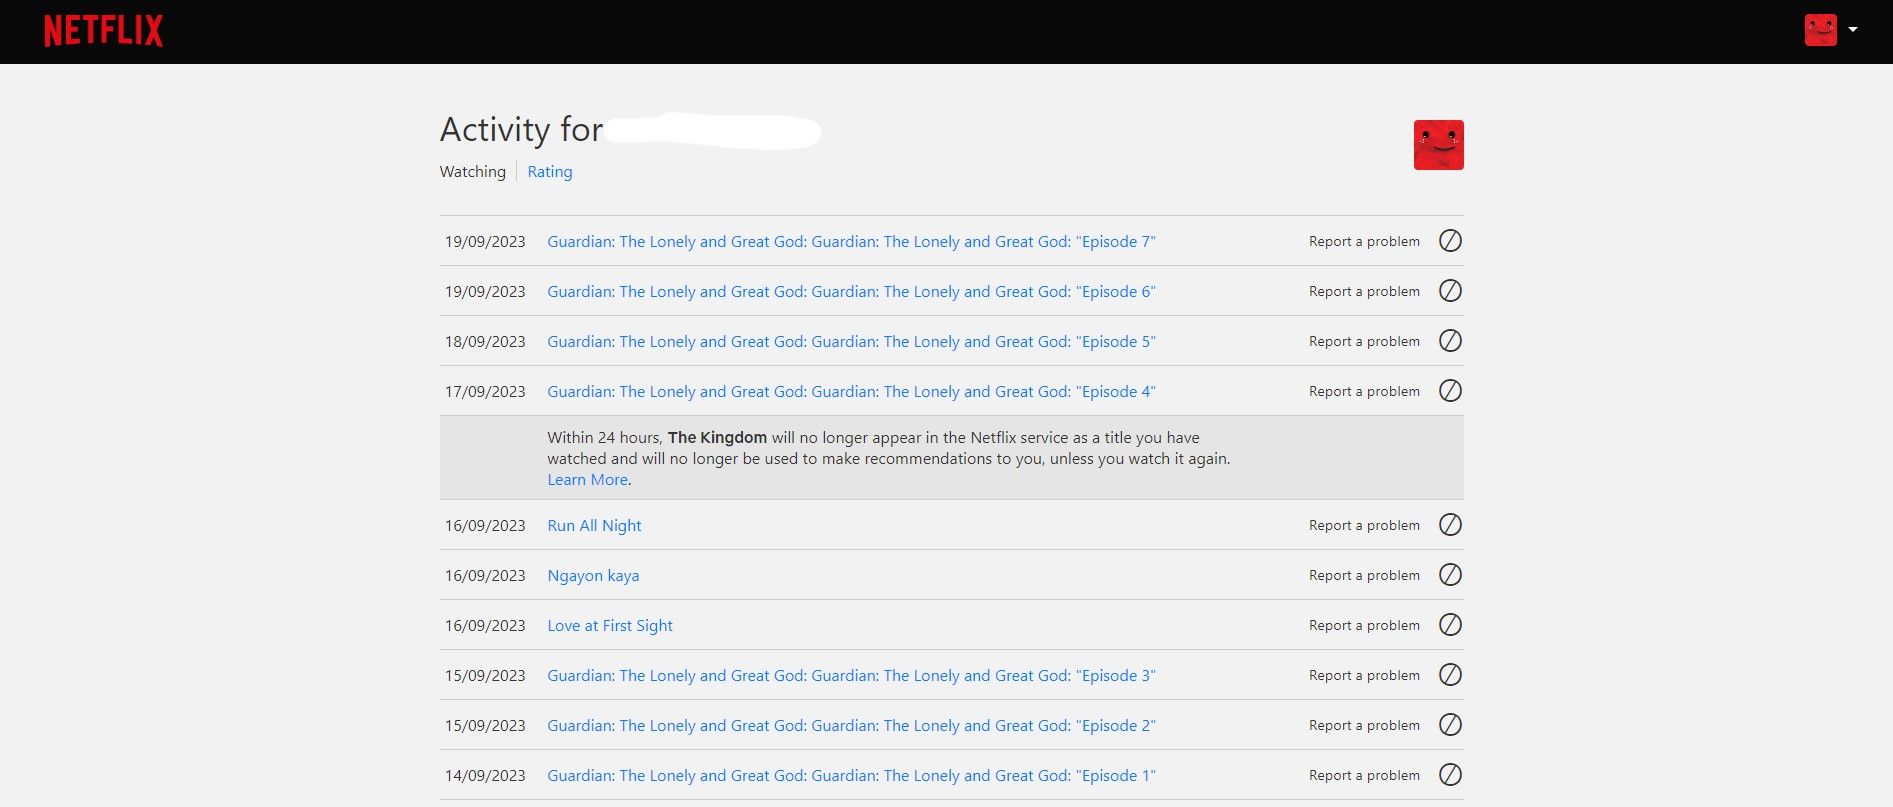Open Guardian Episode 3 title link
The image size is (1893, 807).
(x=851, y=676)
